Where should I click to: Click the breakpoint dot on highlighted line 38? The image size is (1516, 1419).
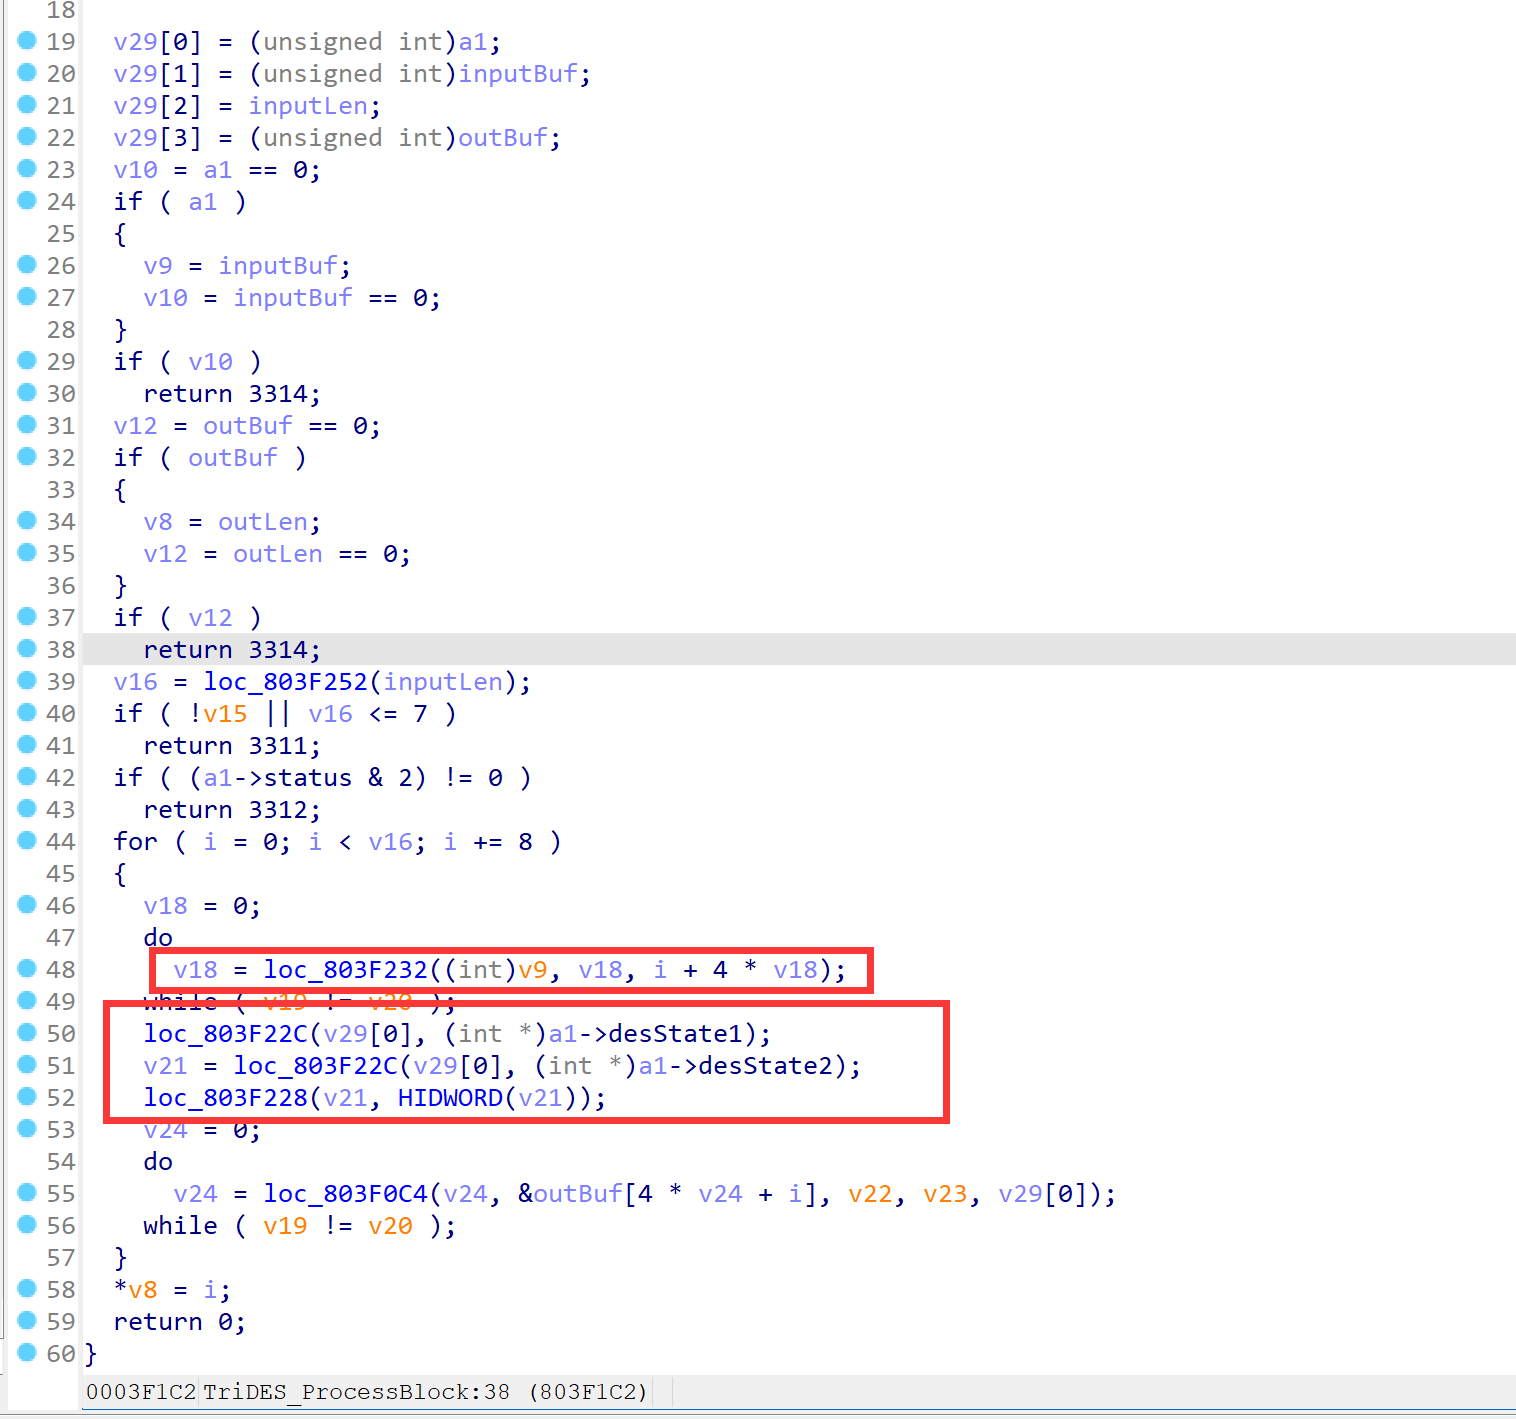(x=27, y=649)
